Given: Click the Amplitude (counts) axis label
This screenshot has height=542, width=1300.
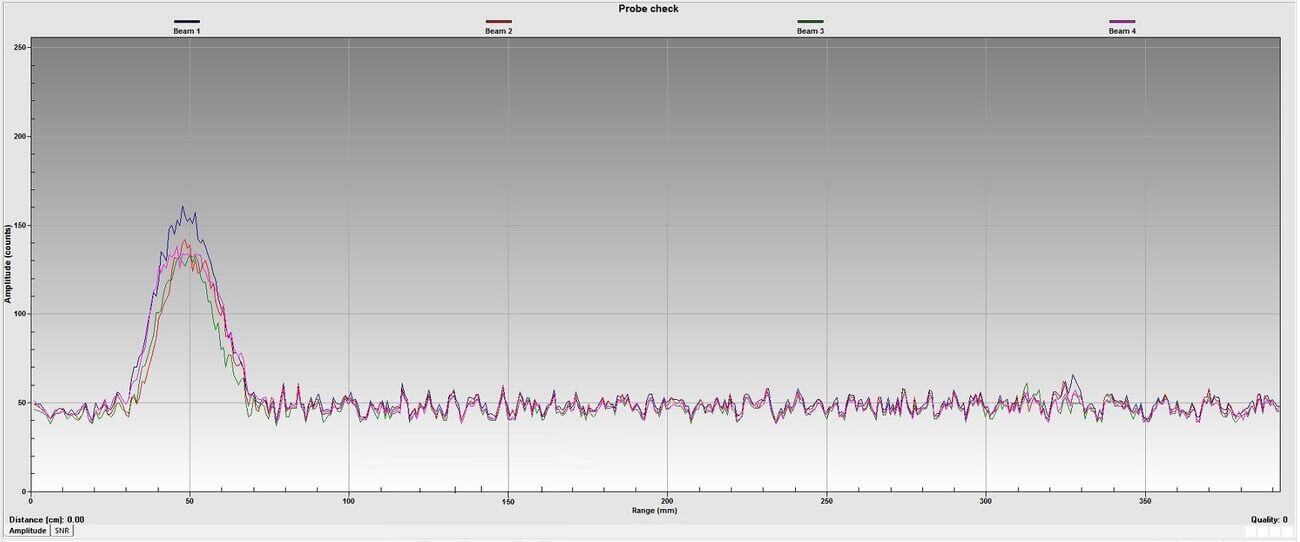Looking at the screenshot, I should pyautogui.click(x=8, y=264).
